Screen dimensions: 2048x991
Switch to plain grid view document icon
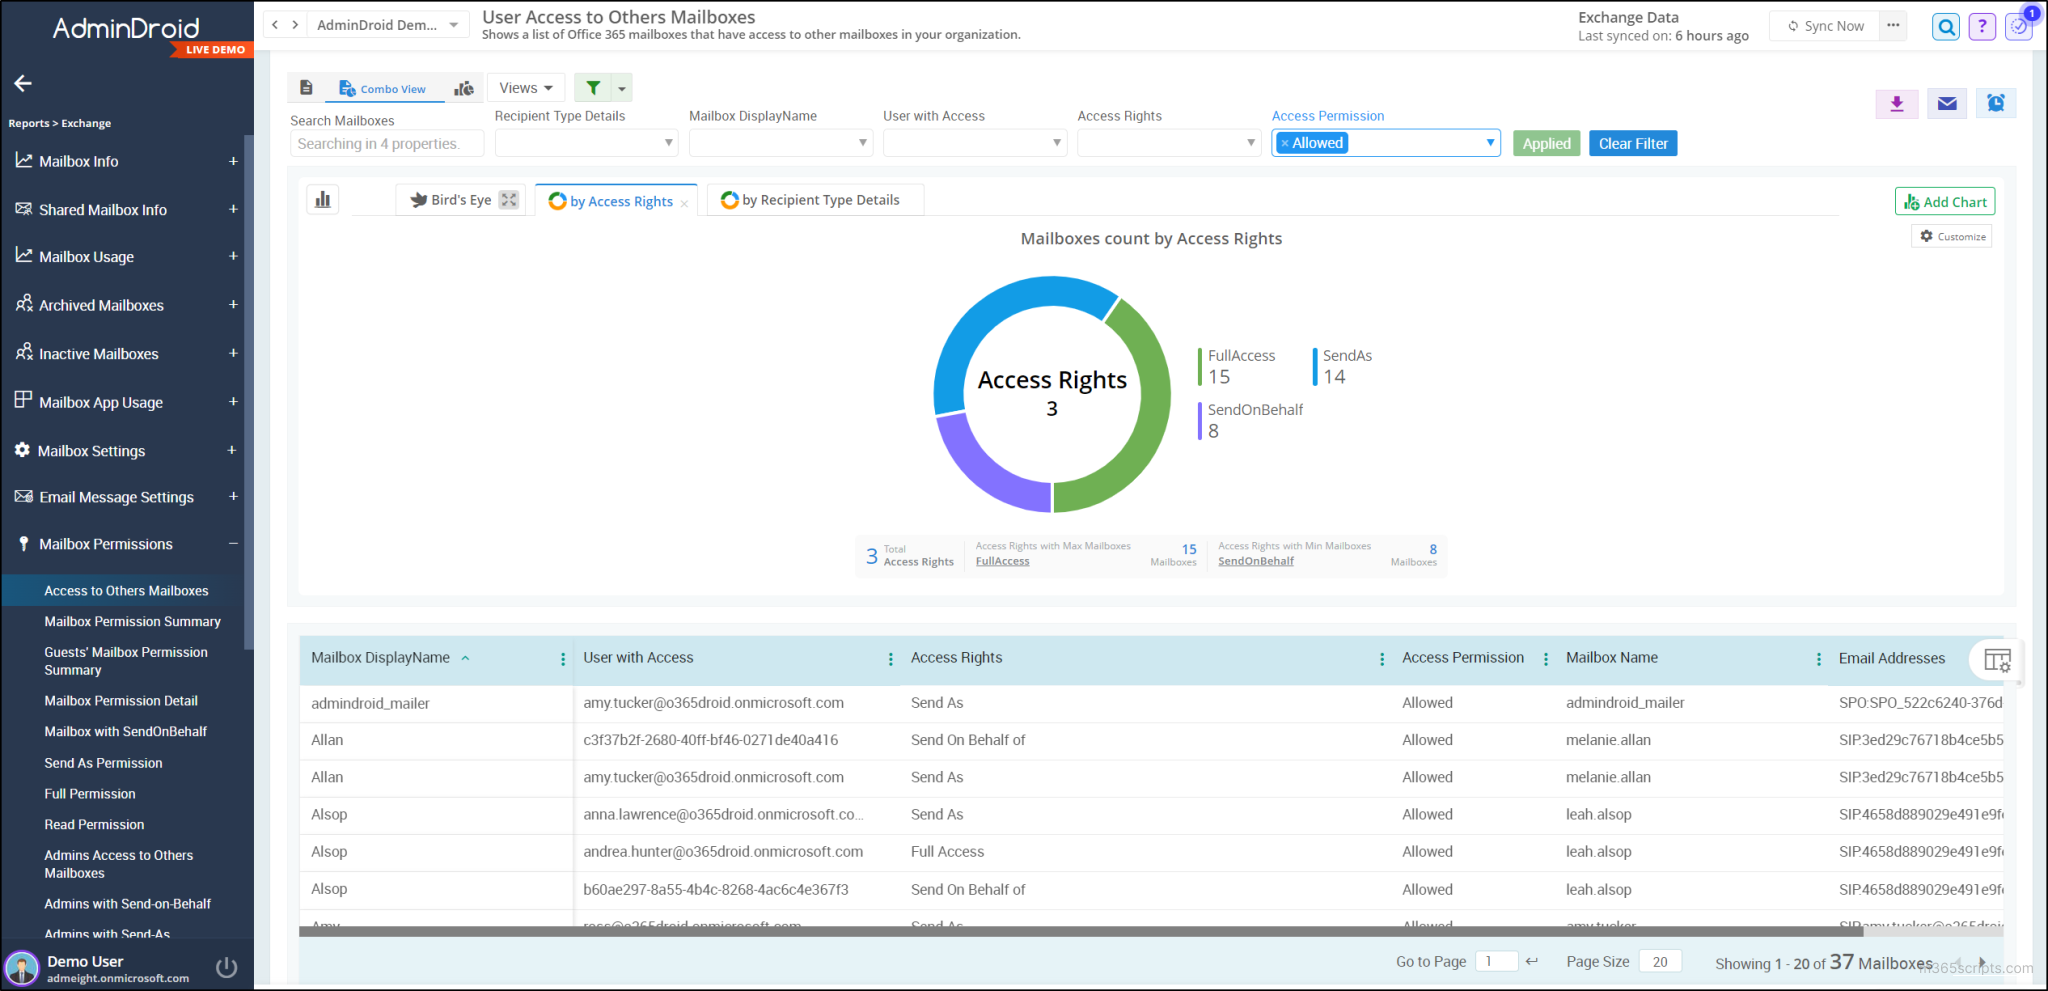coord(306,87)
